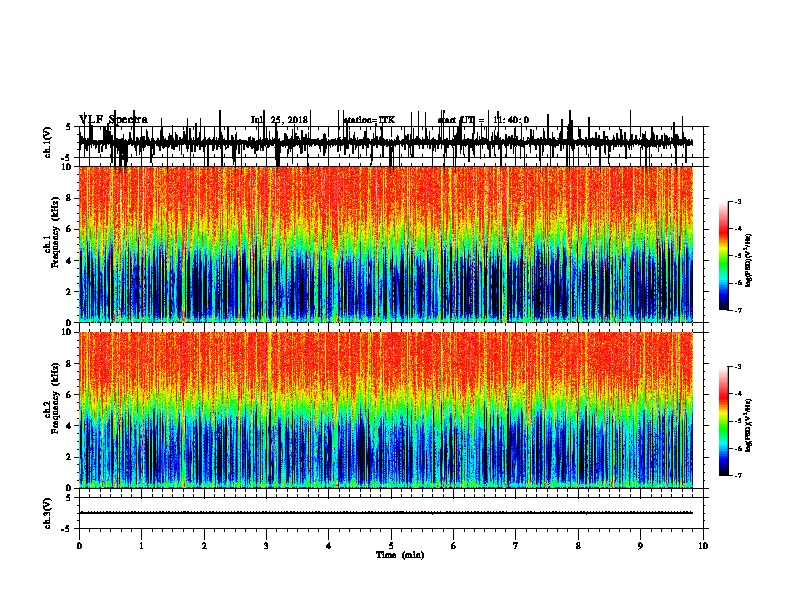Click the log(PSD) label beside ch.1 color bar
The image size is (792, 612).
coord(748,260)
